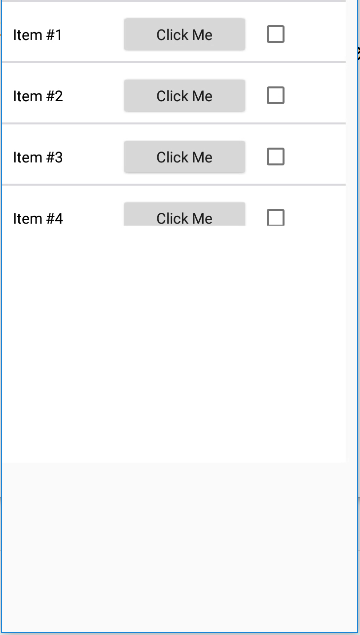Select the Item #4 'Click Me' button
The height and width of the screenshot is (635, 360).
pos(185,214)
